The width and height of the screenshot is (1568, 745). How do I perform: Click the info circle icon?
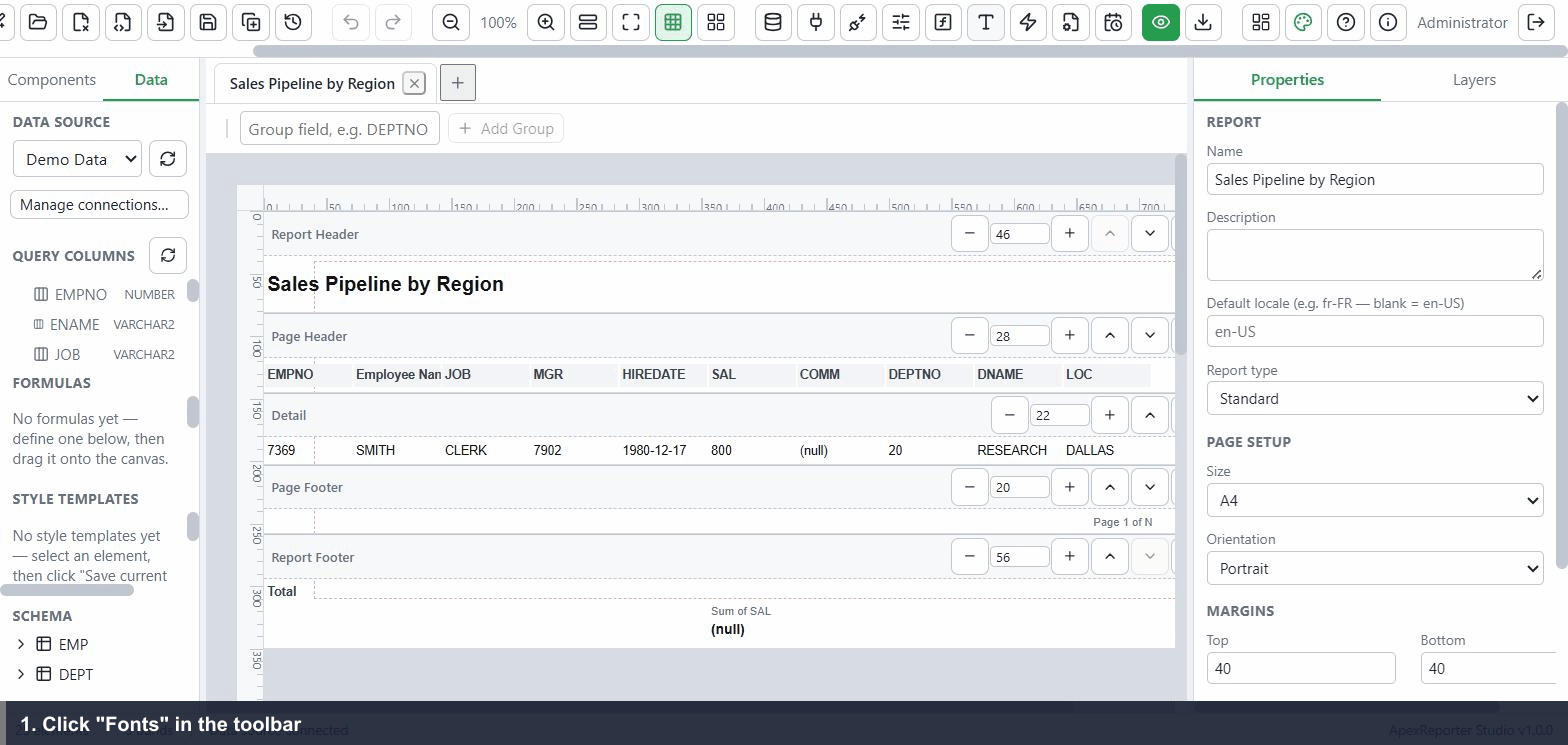pyautogui.click(x=1388, y=22)
